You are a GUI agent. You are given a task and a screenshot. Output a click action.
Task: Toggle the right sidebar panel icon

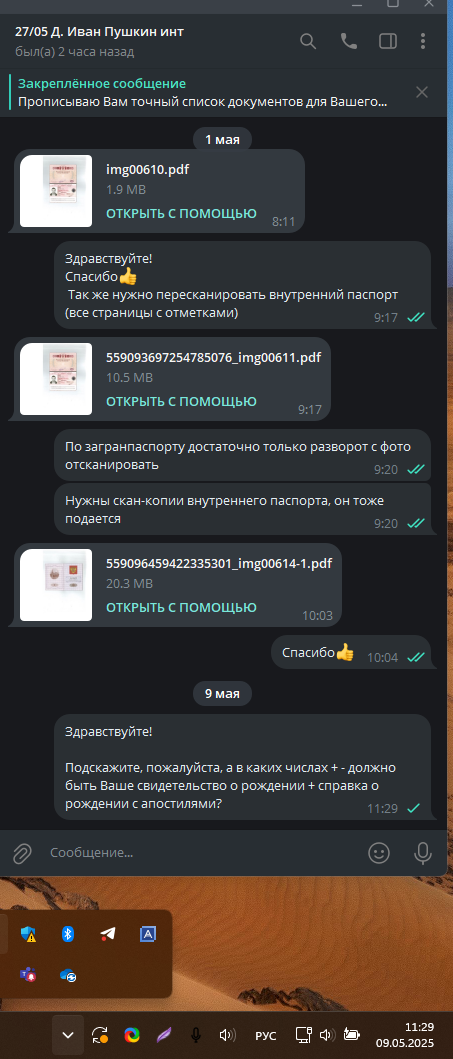tap(388, 41)
